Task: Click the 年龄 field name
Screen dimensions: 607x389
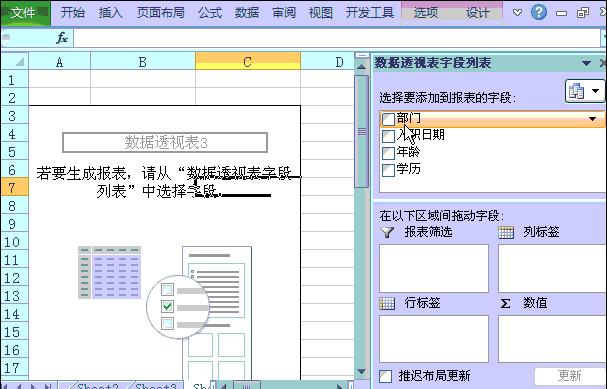Action: 408,152
